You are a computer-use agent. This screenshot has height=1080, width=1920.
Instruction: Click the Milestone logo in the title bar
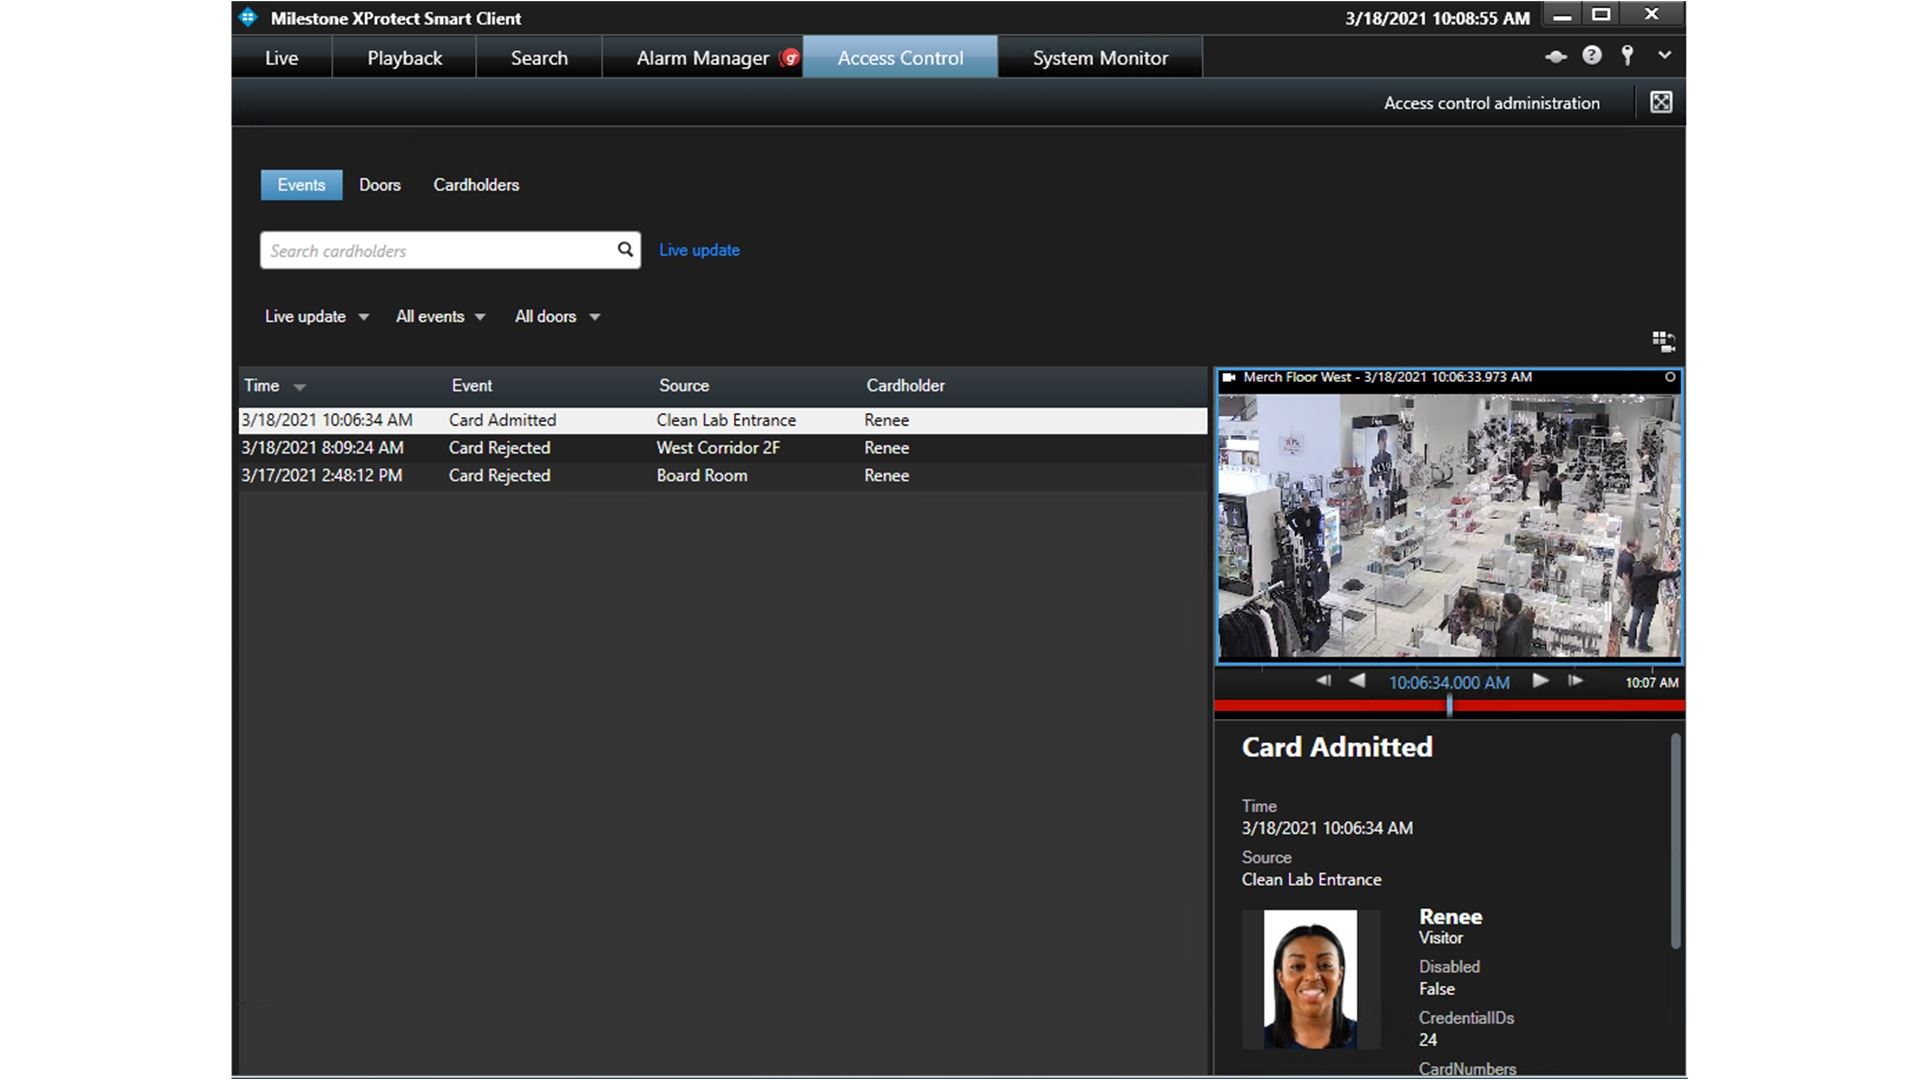point(249,17)
